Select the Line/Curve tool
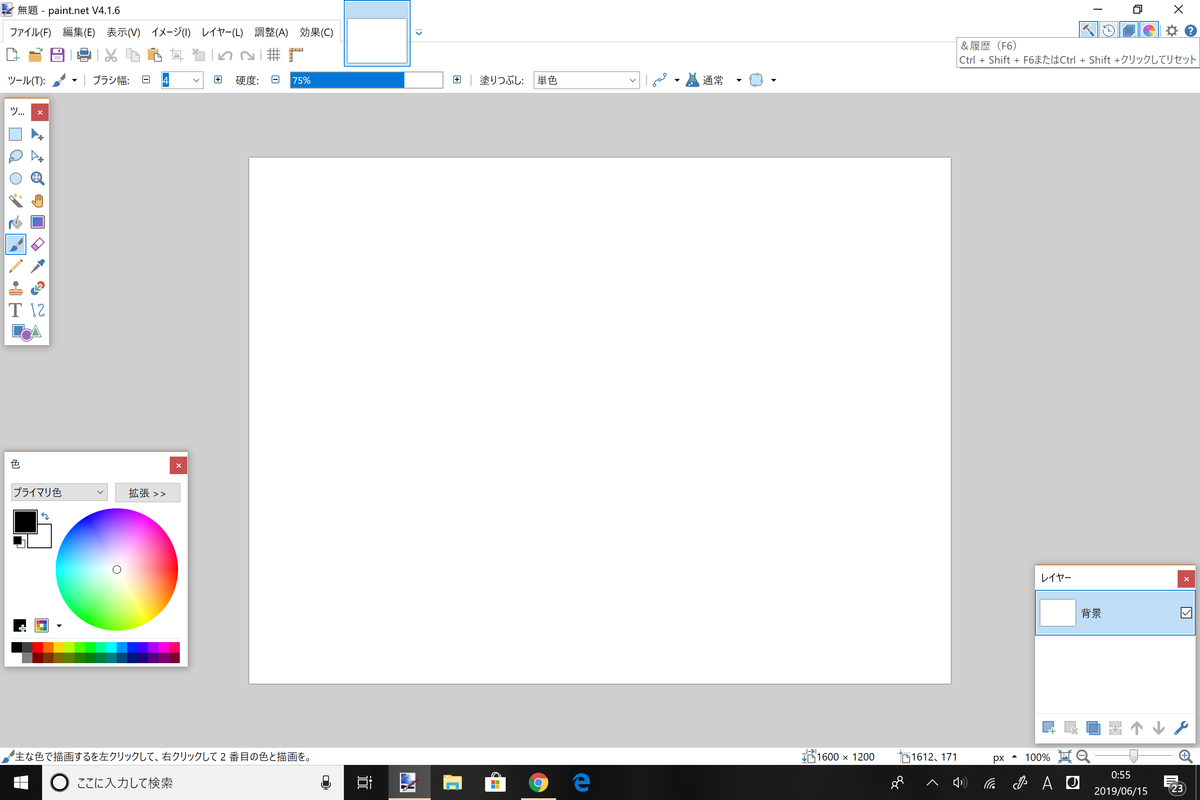Screen dimensions: 1200x800 click(x=38, y=310)
